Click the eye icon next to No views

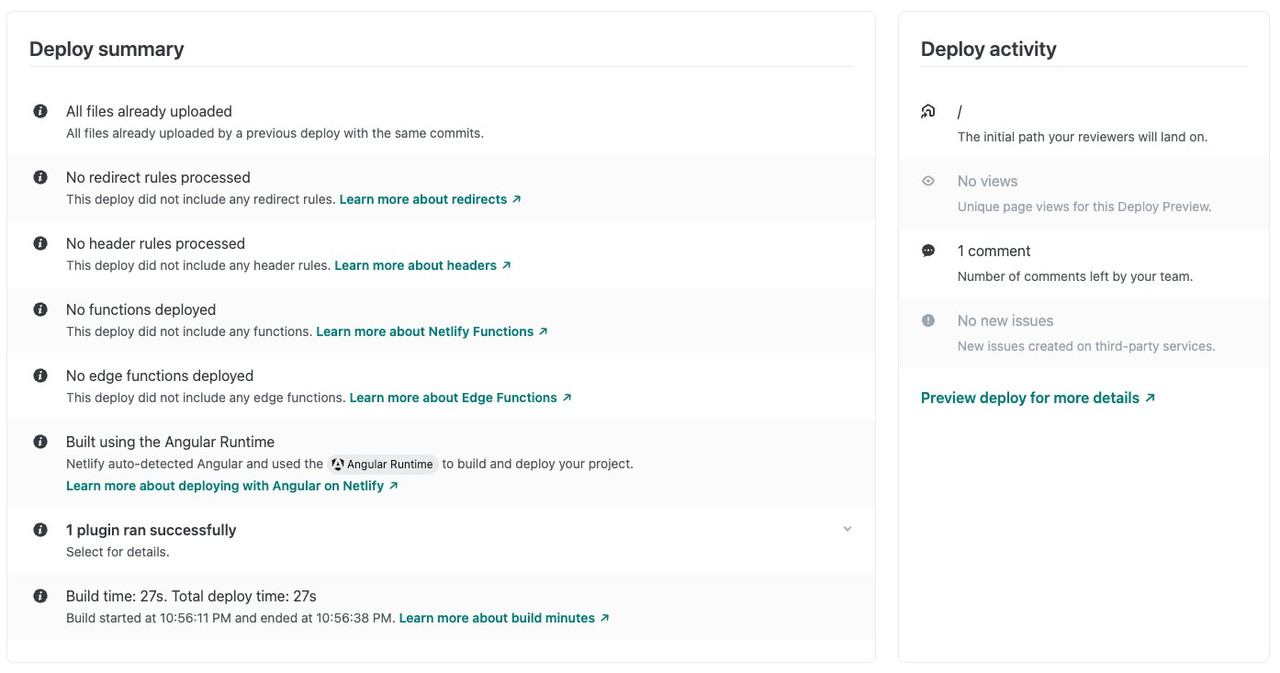point(928,181)
